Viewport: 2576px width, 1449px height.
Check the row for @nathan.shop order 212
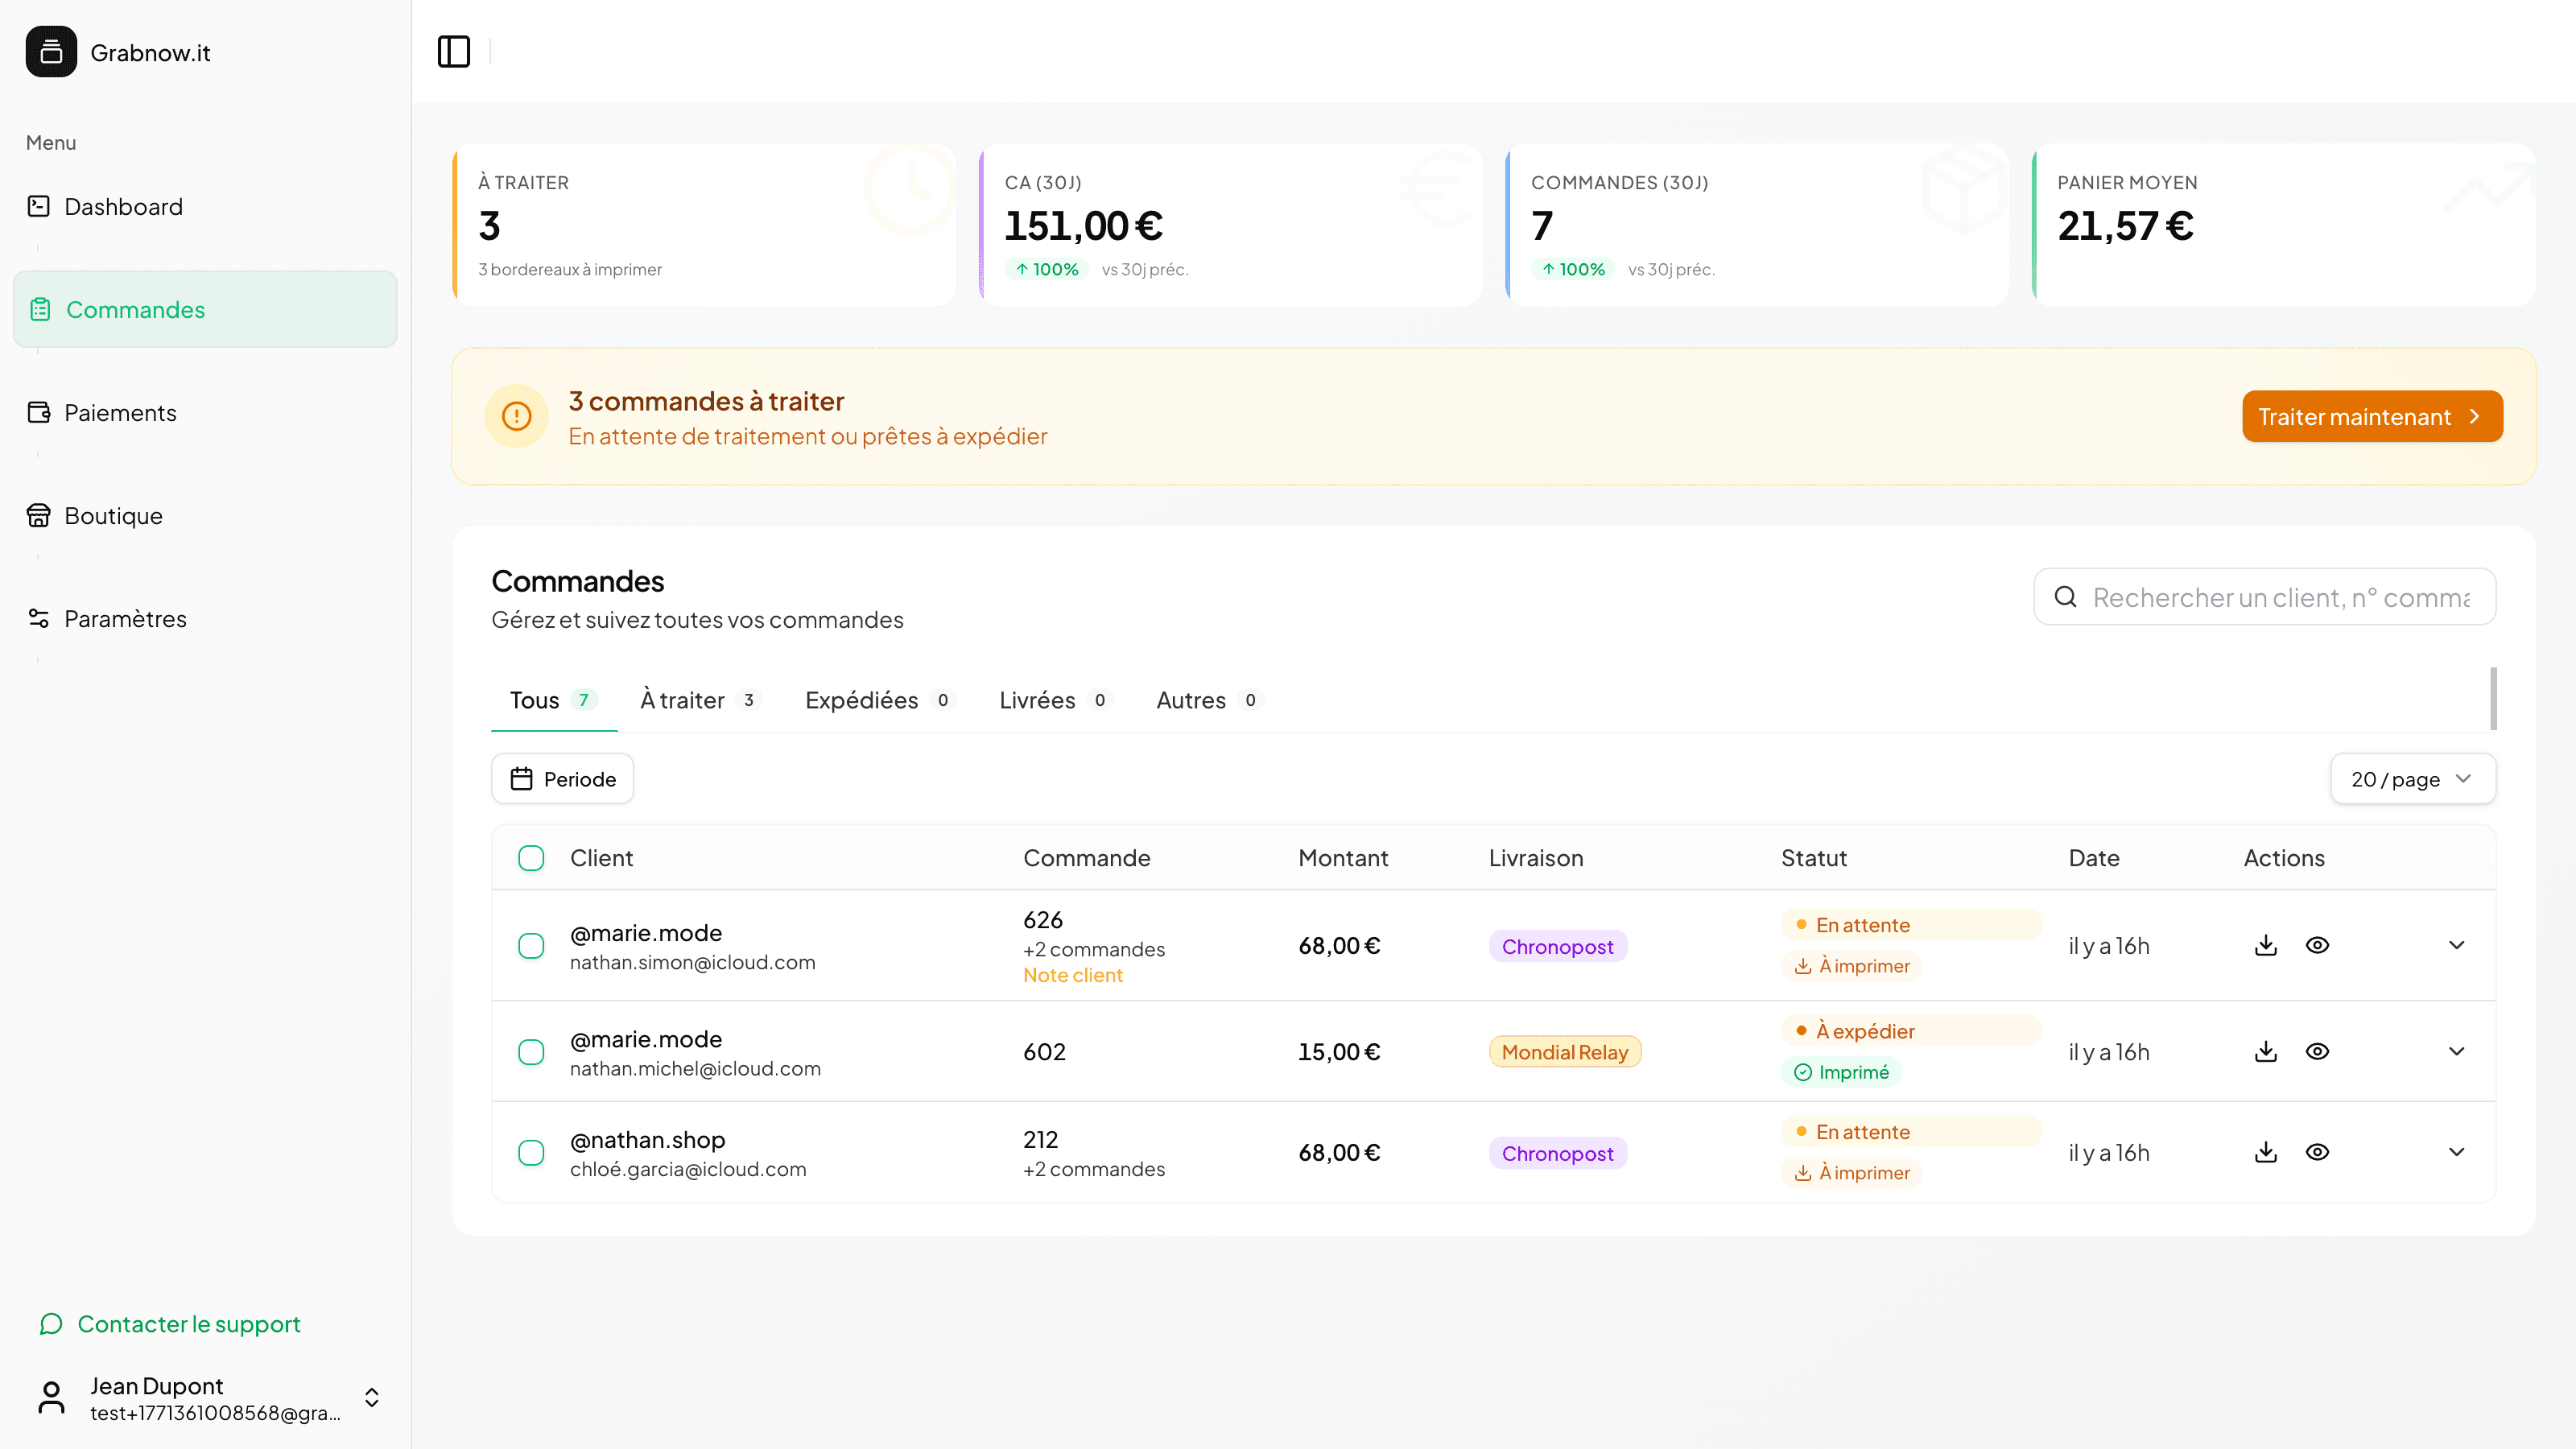531,1152
